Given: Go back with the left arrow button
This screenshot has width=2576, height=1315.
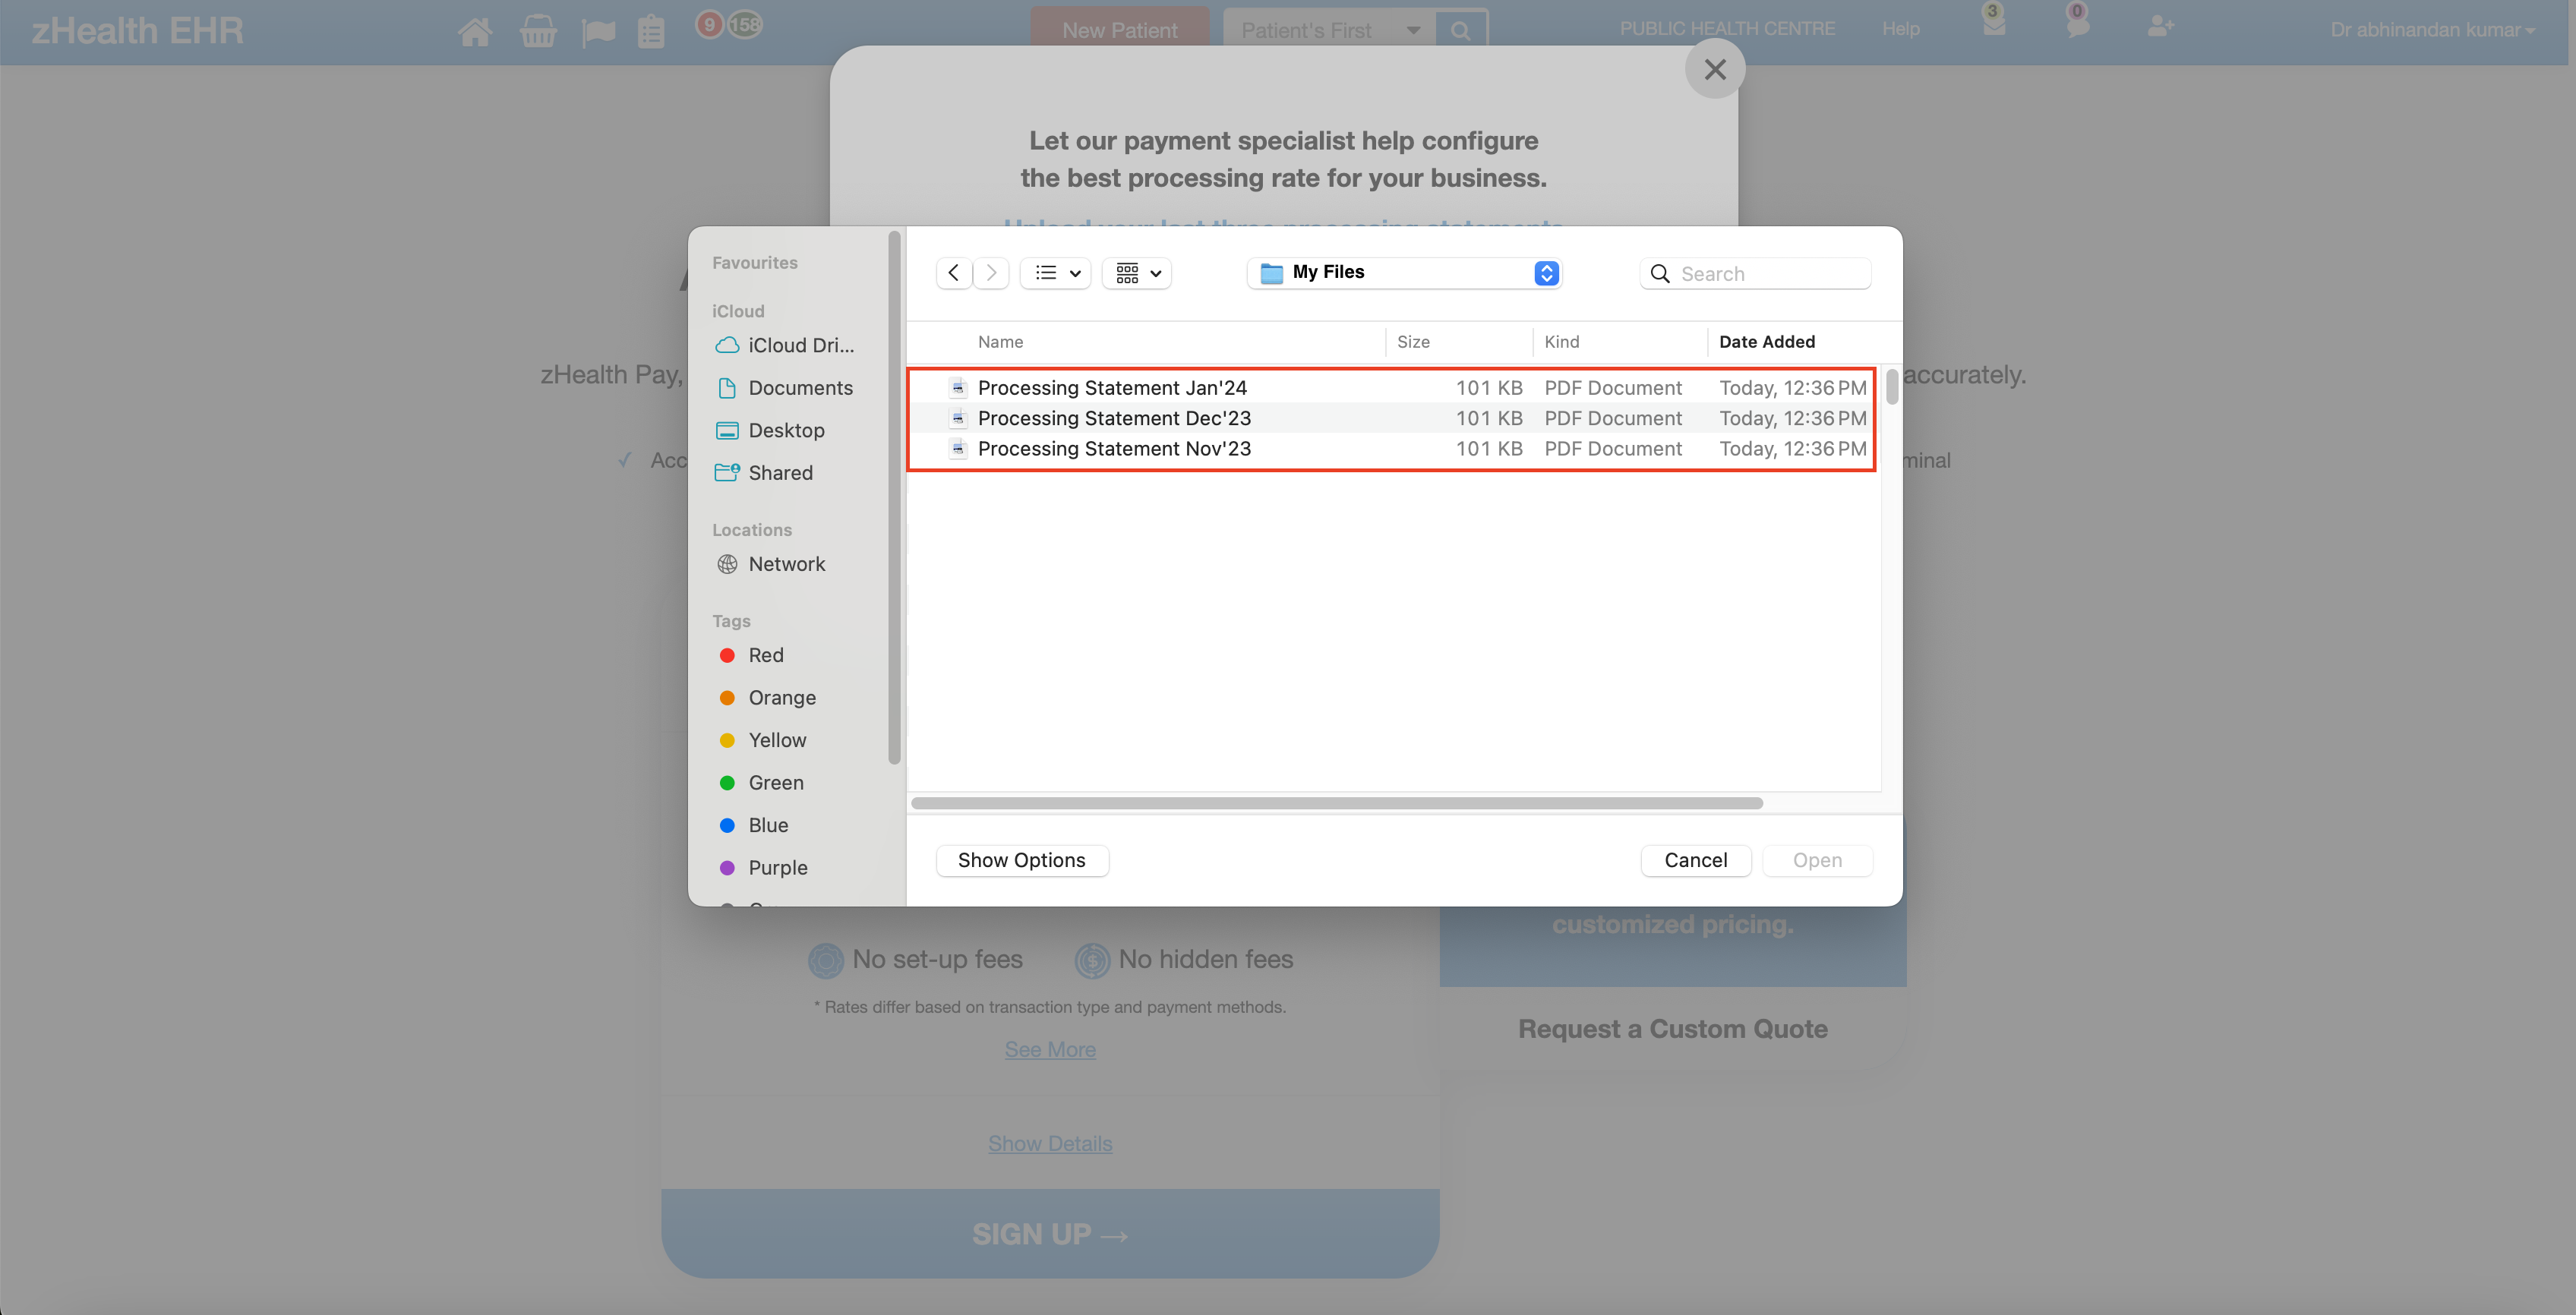Looking at the screenshot, I should pos(954,273).
